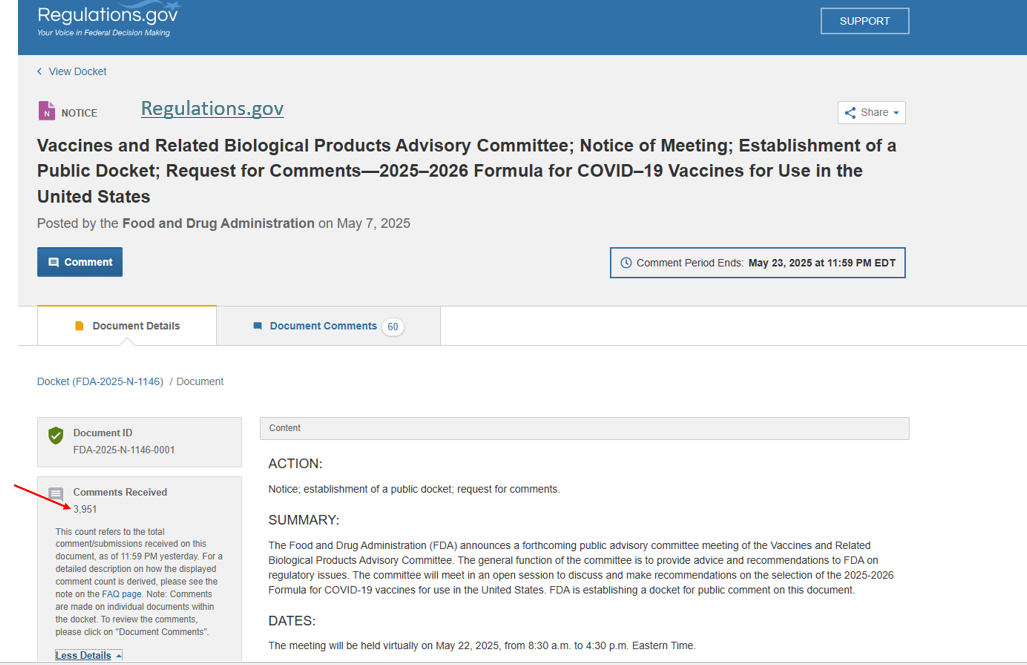Open the FAQ page link
The height and width of the screenshot is (665, 1027).
122,594
